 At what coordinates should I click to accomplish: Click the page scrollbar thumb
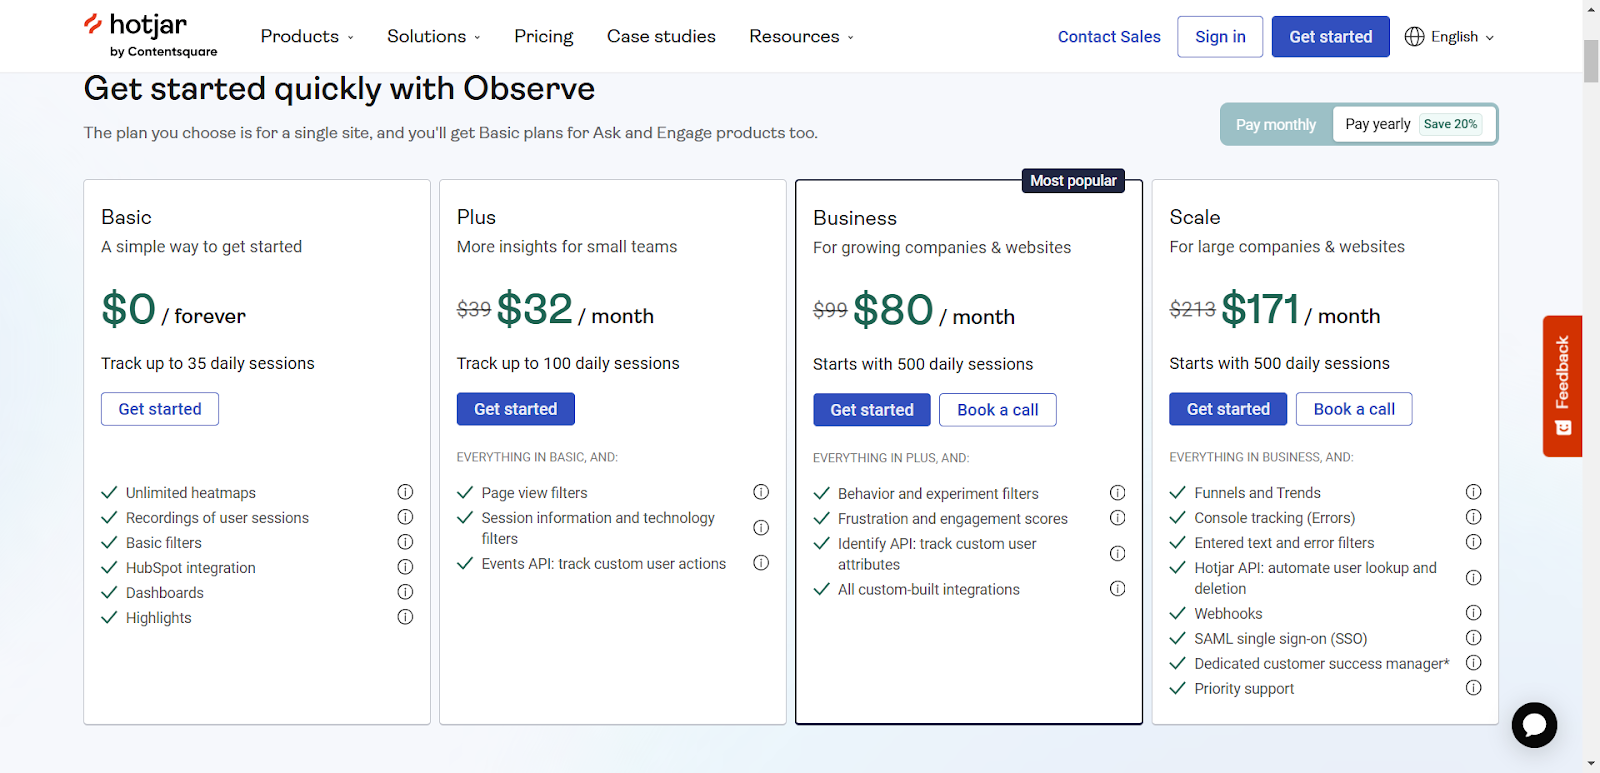(1591, 61)
